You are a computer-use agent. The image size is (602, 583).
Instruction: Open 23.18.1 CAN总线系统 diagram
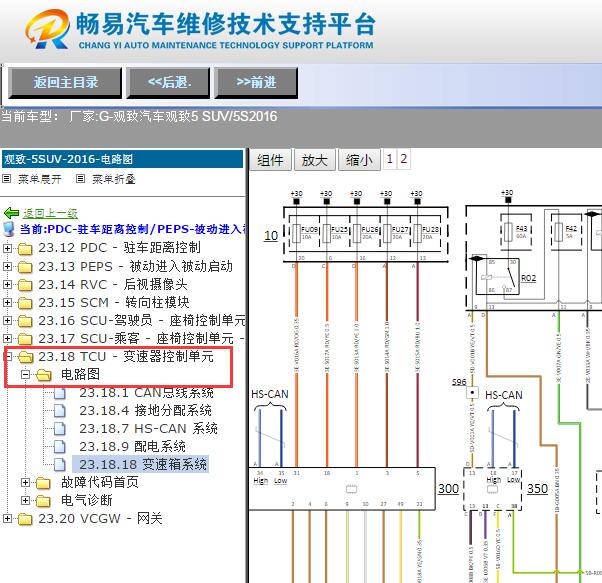coord(146,393)
